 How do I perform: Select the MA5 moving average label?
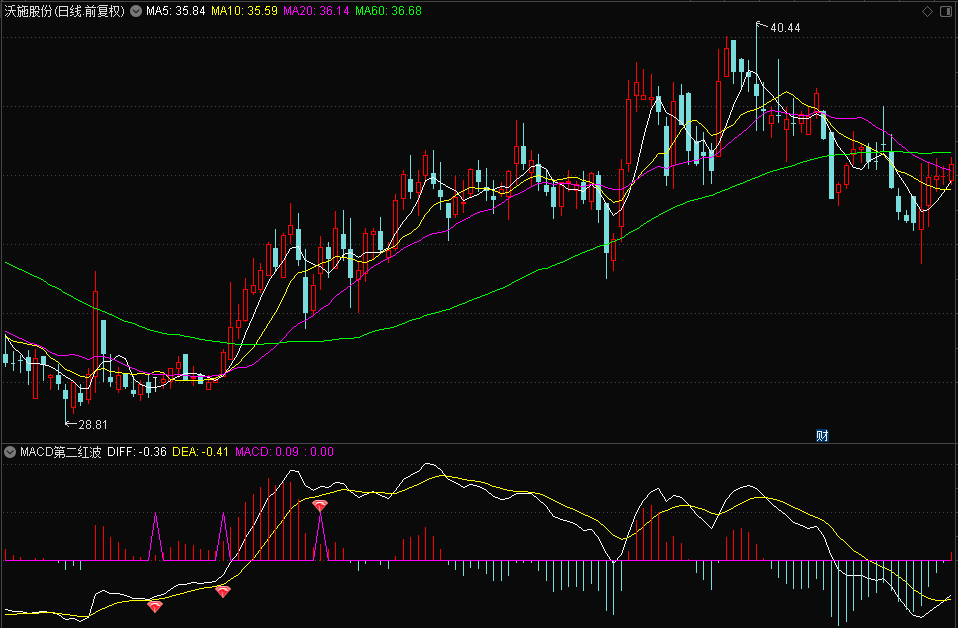click(175, 11)
